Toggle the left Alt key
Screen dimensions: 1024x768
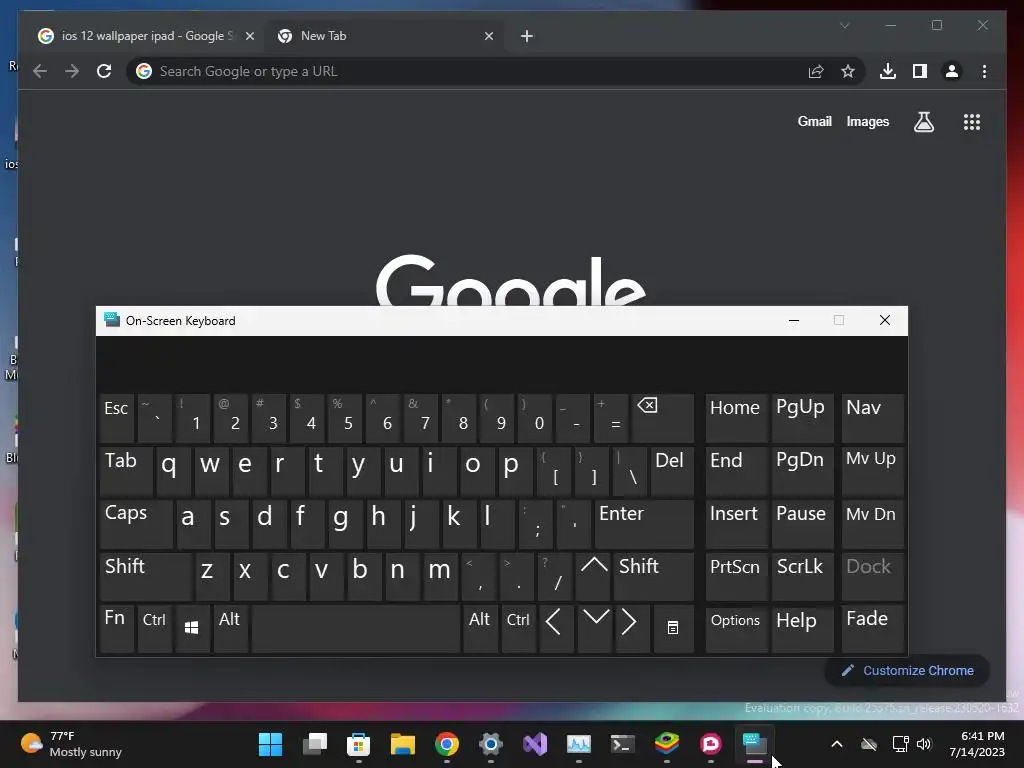pyautogui.click(x=231, y=628)
